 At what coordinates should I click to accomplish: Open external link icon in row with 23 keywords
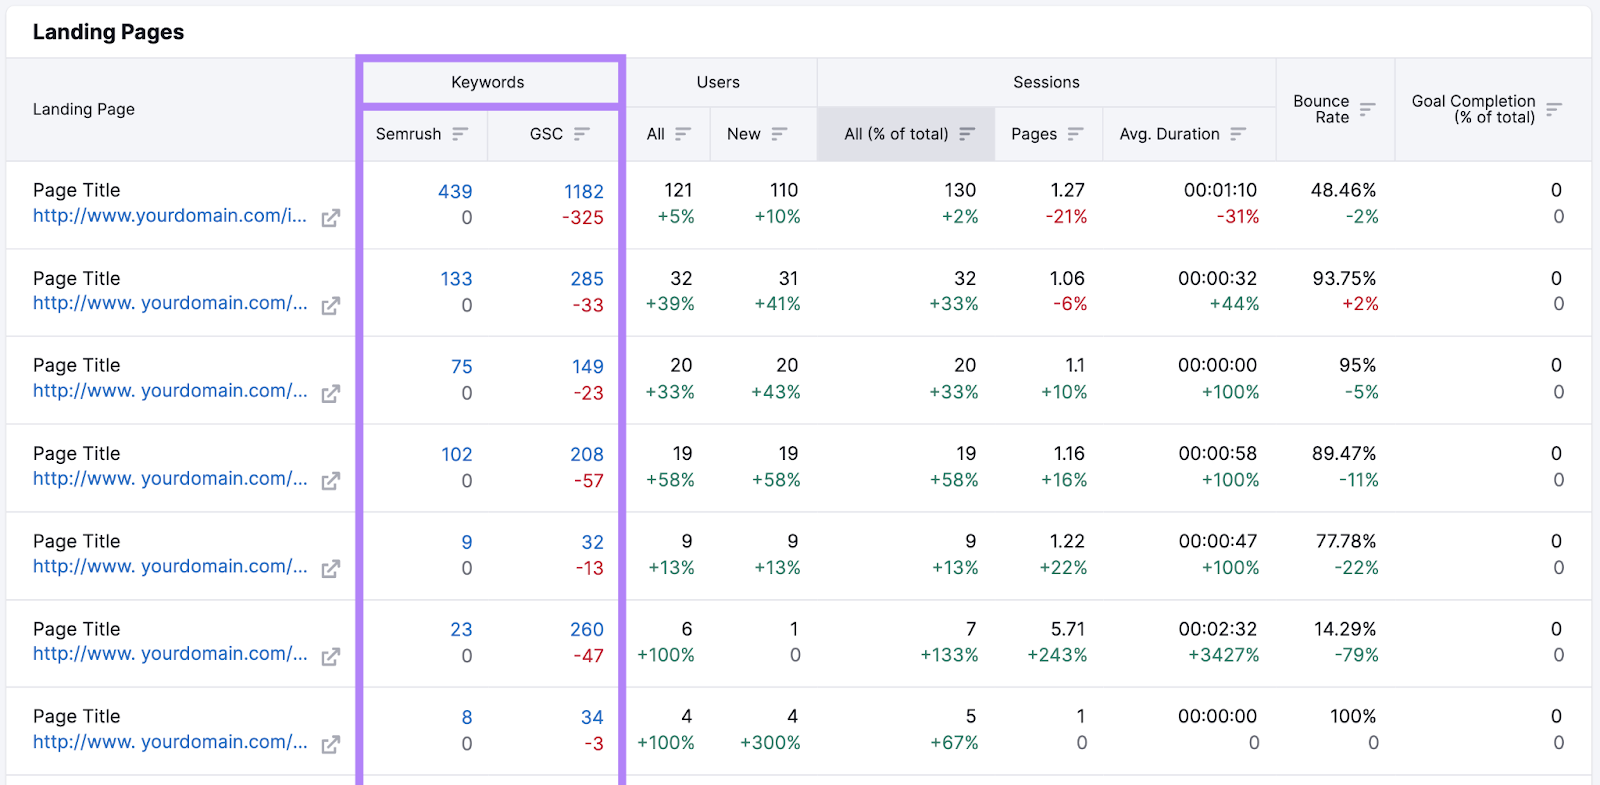330,657
